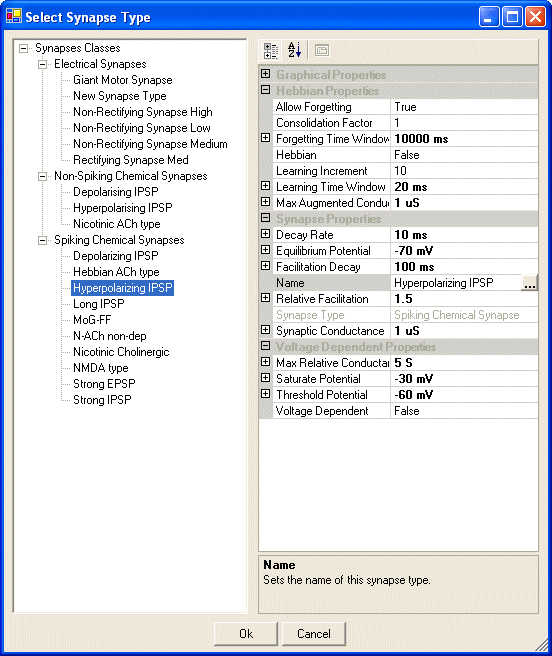Image resolution: width=552 pixels, height=656 pixels.
Task: Expand Max Relative Conductance property
Action: pos(265,362)
